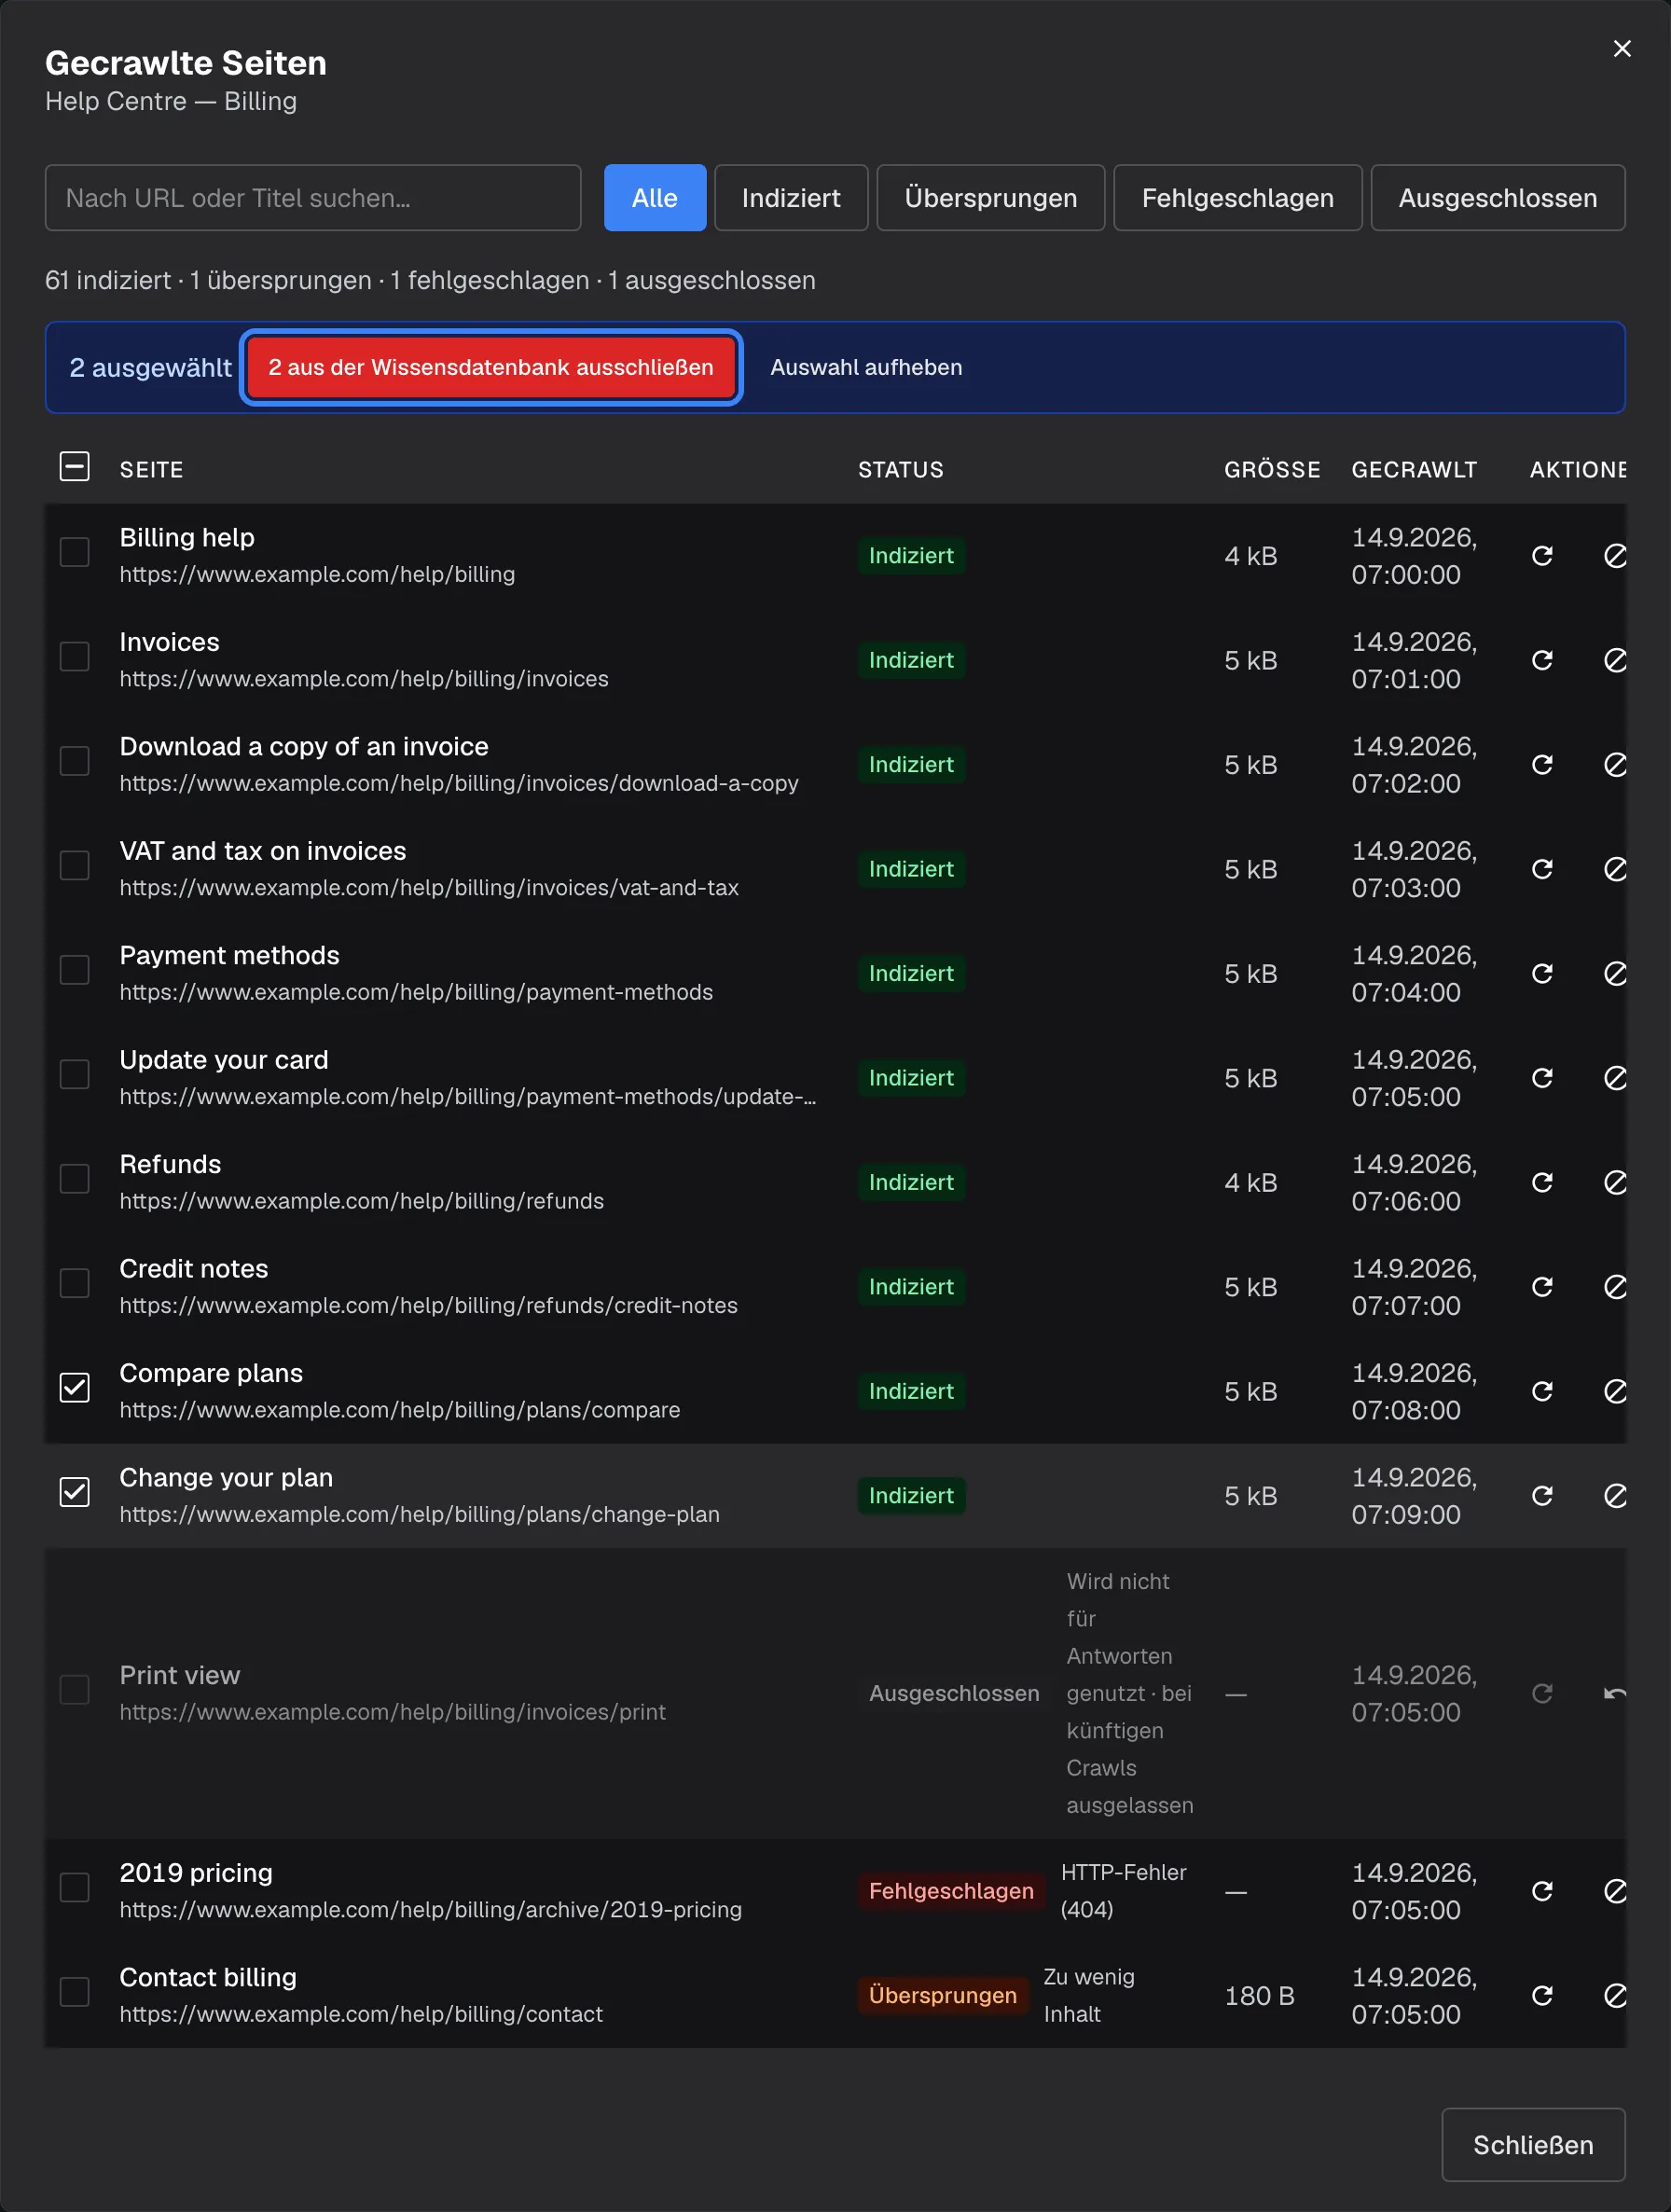The image size is (1671, 2212).
Task: Click 2 aus der Wissensdatenbank ausschließen
Action: click(491, 367)
